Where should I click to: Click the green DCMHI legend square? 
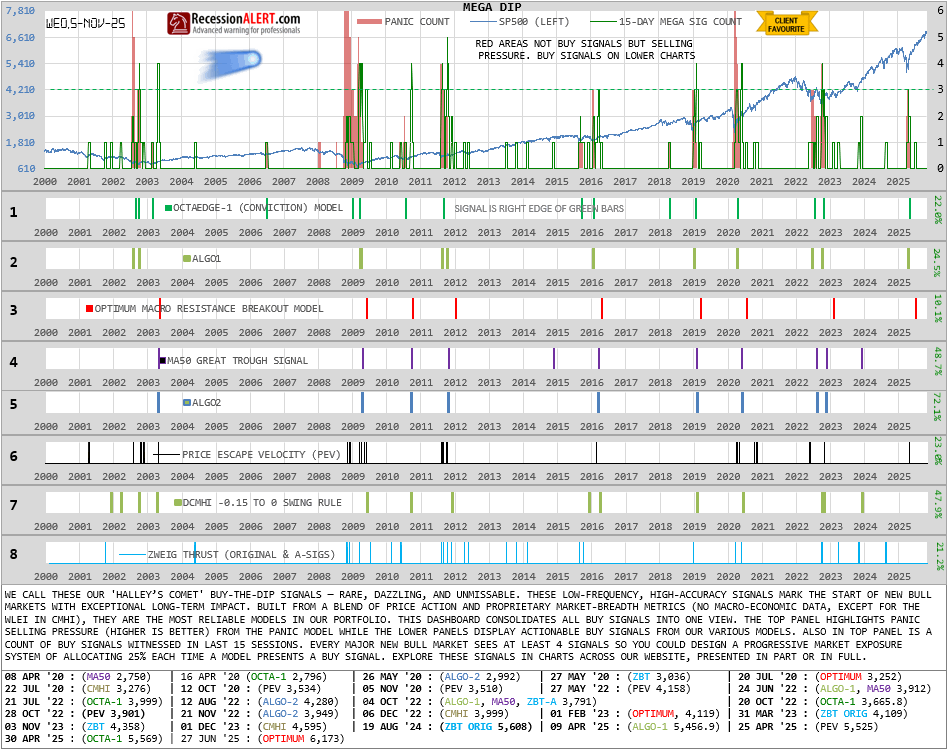pyautogui.click(x=178, y=503)
